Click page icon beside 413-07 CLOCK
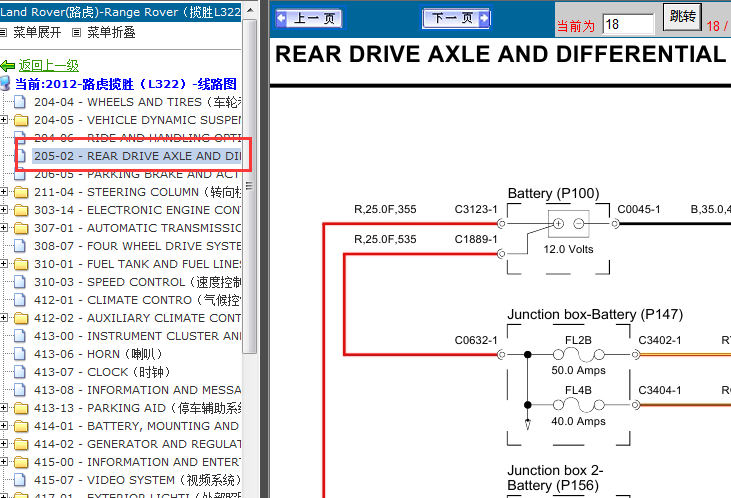 point(20,372)
